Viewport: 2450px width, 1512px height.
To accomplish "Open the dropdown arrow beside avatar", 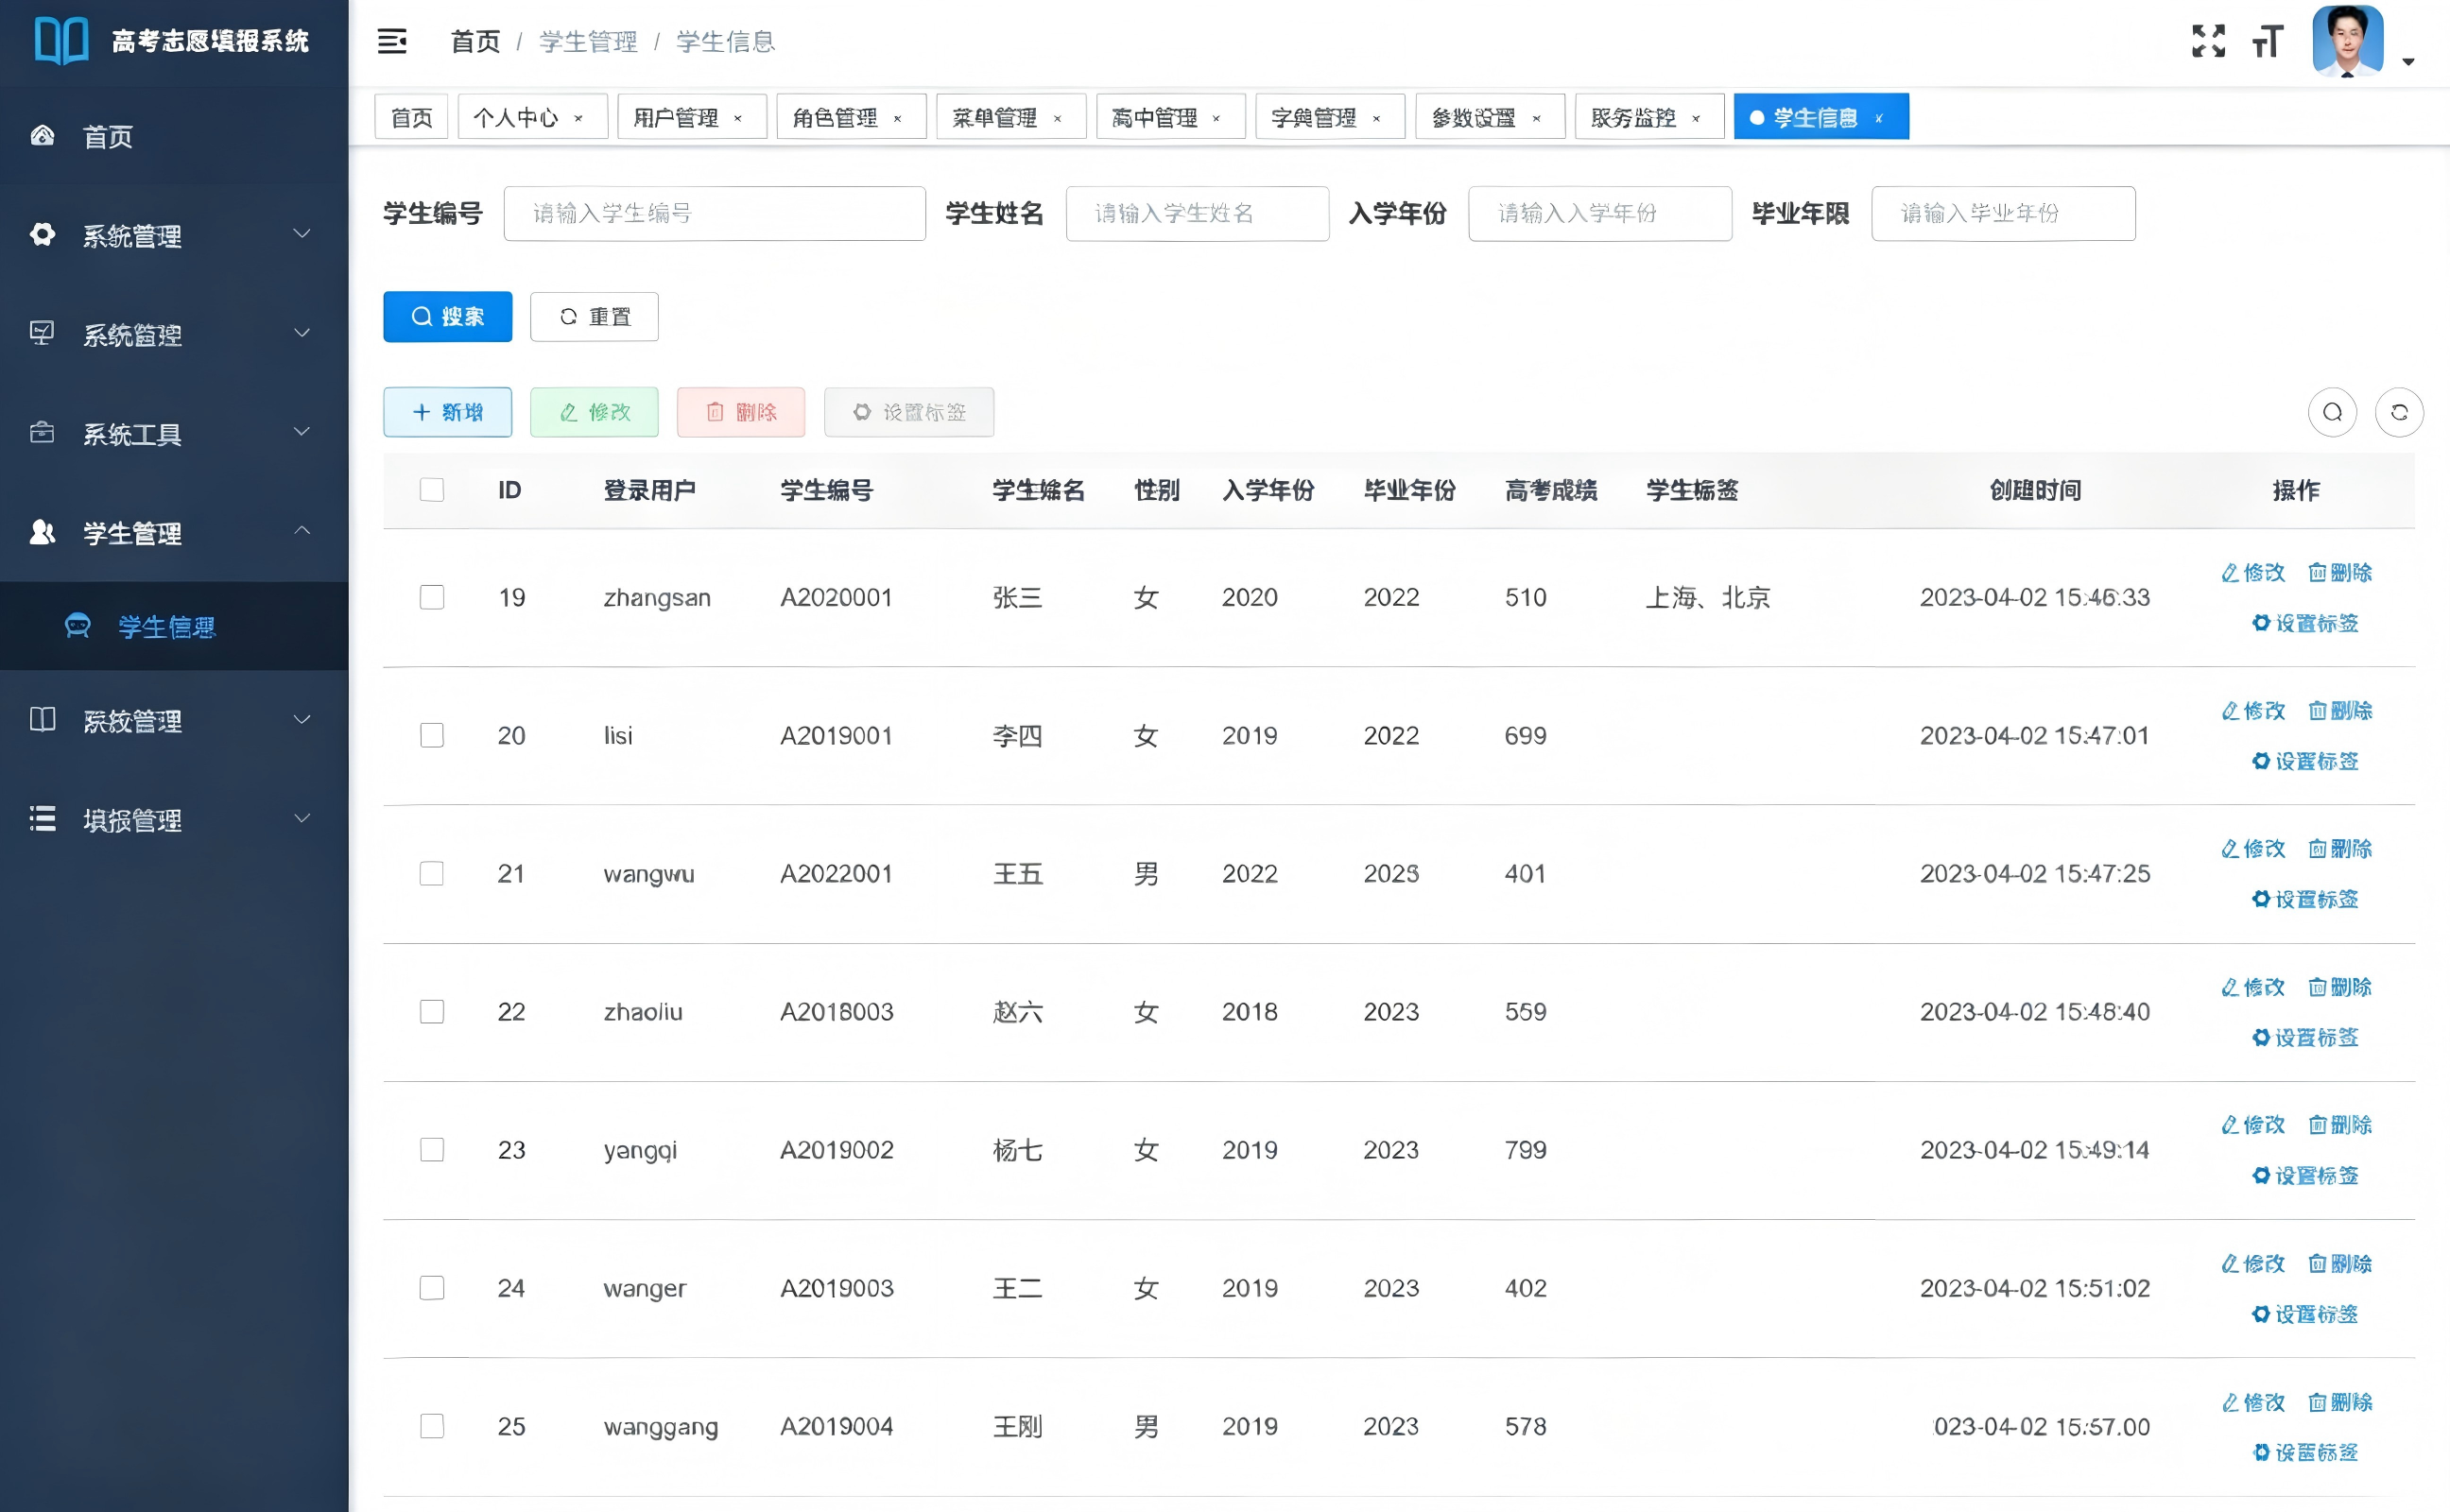I will coord(2408,62).
